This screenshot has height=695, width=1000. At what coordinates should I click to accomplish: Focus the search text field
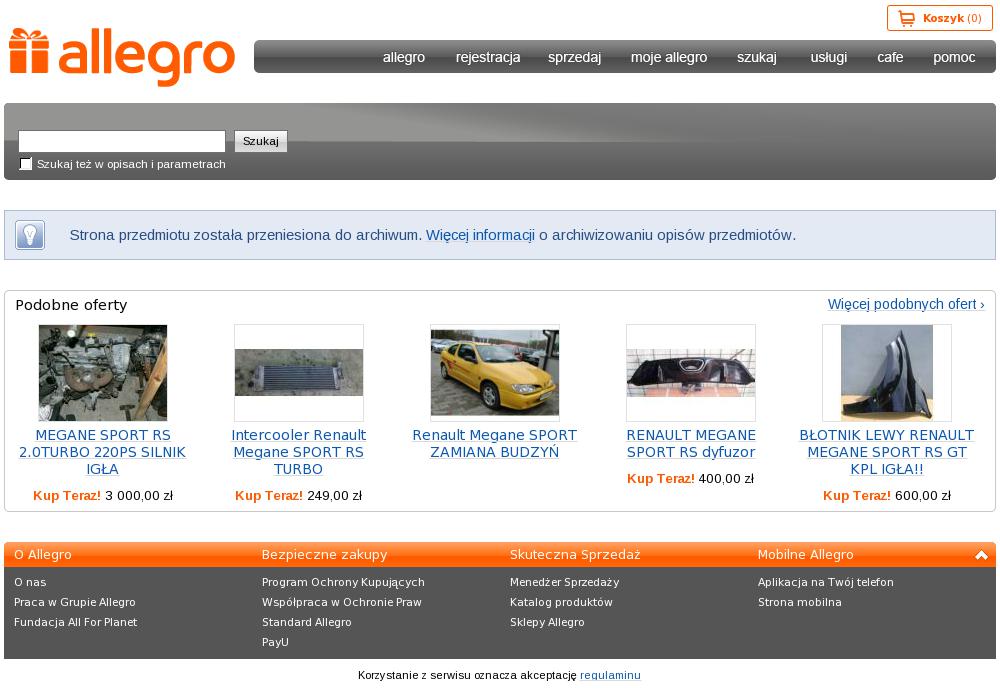[x=122, y=141]
